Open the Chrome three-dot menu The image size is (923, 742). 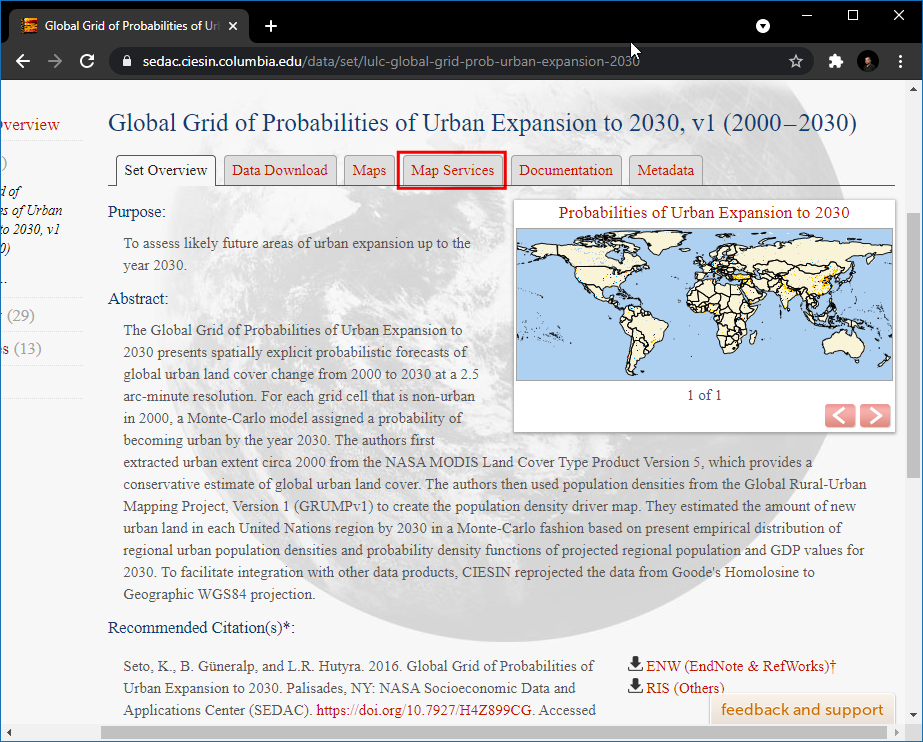coord(901,61)
